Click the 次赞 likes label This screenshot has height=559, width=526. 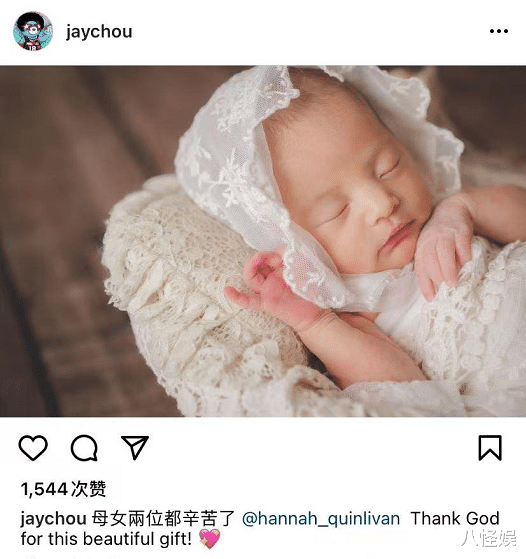(89, 489)
